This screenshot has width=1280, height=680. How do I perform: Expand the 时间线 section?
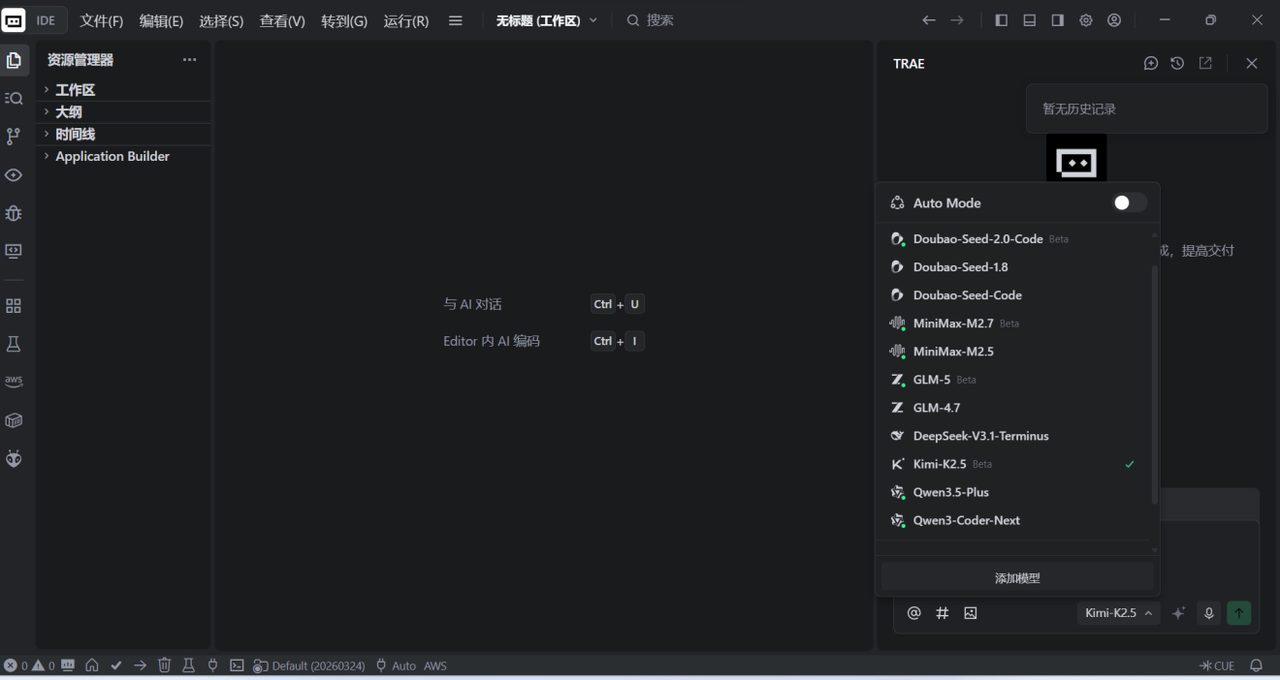click(123, 134)
